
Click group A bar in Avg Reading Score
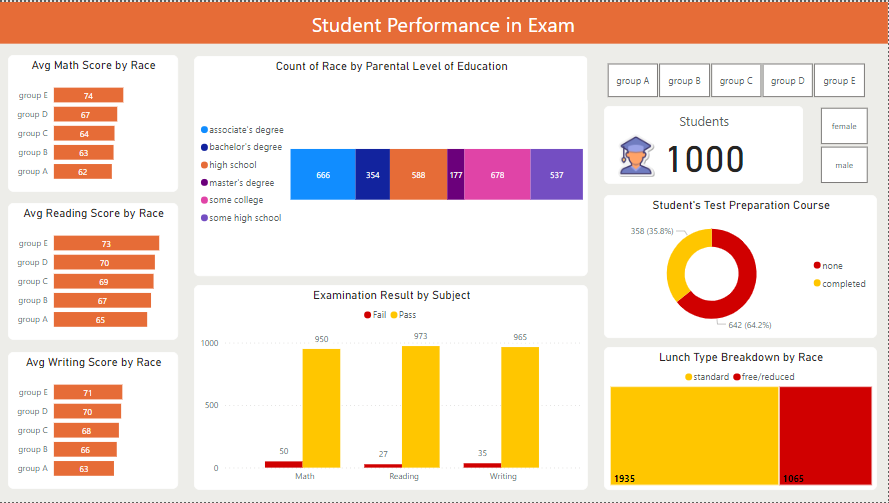pos(100,320)
